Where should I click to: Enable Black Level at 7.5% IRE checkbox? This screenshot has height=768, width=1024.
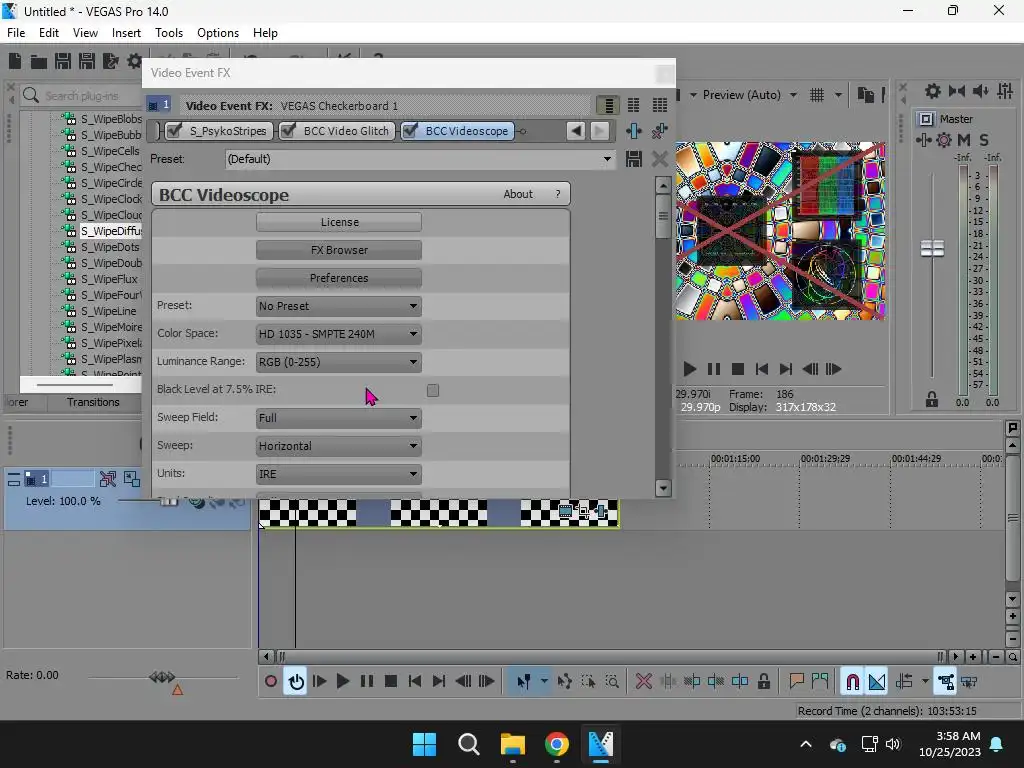click(x=433, y=390)
